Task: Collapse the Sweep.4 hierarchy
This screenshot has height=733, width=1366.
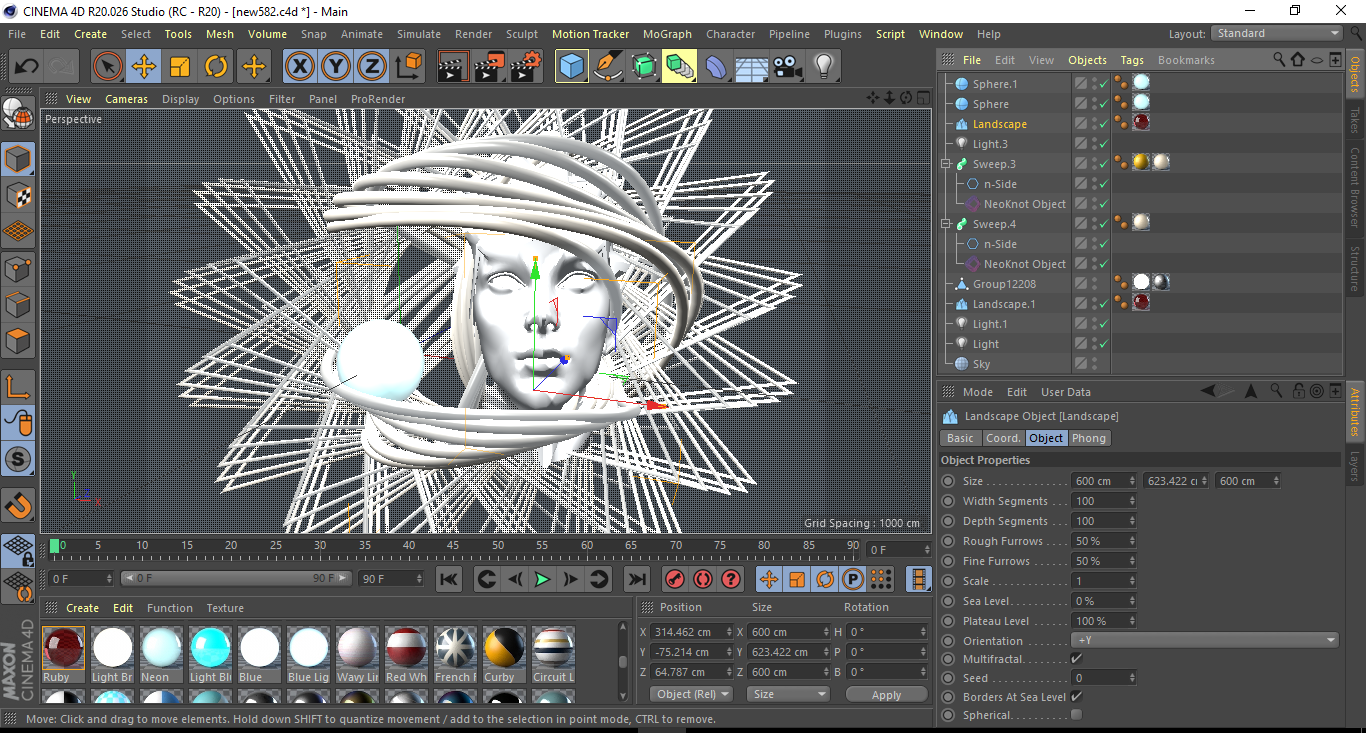Action: 946,224
